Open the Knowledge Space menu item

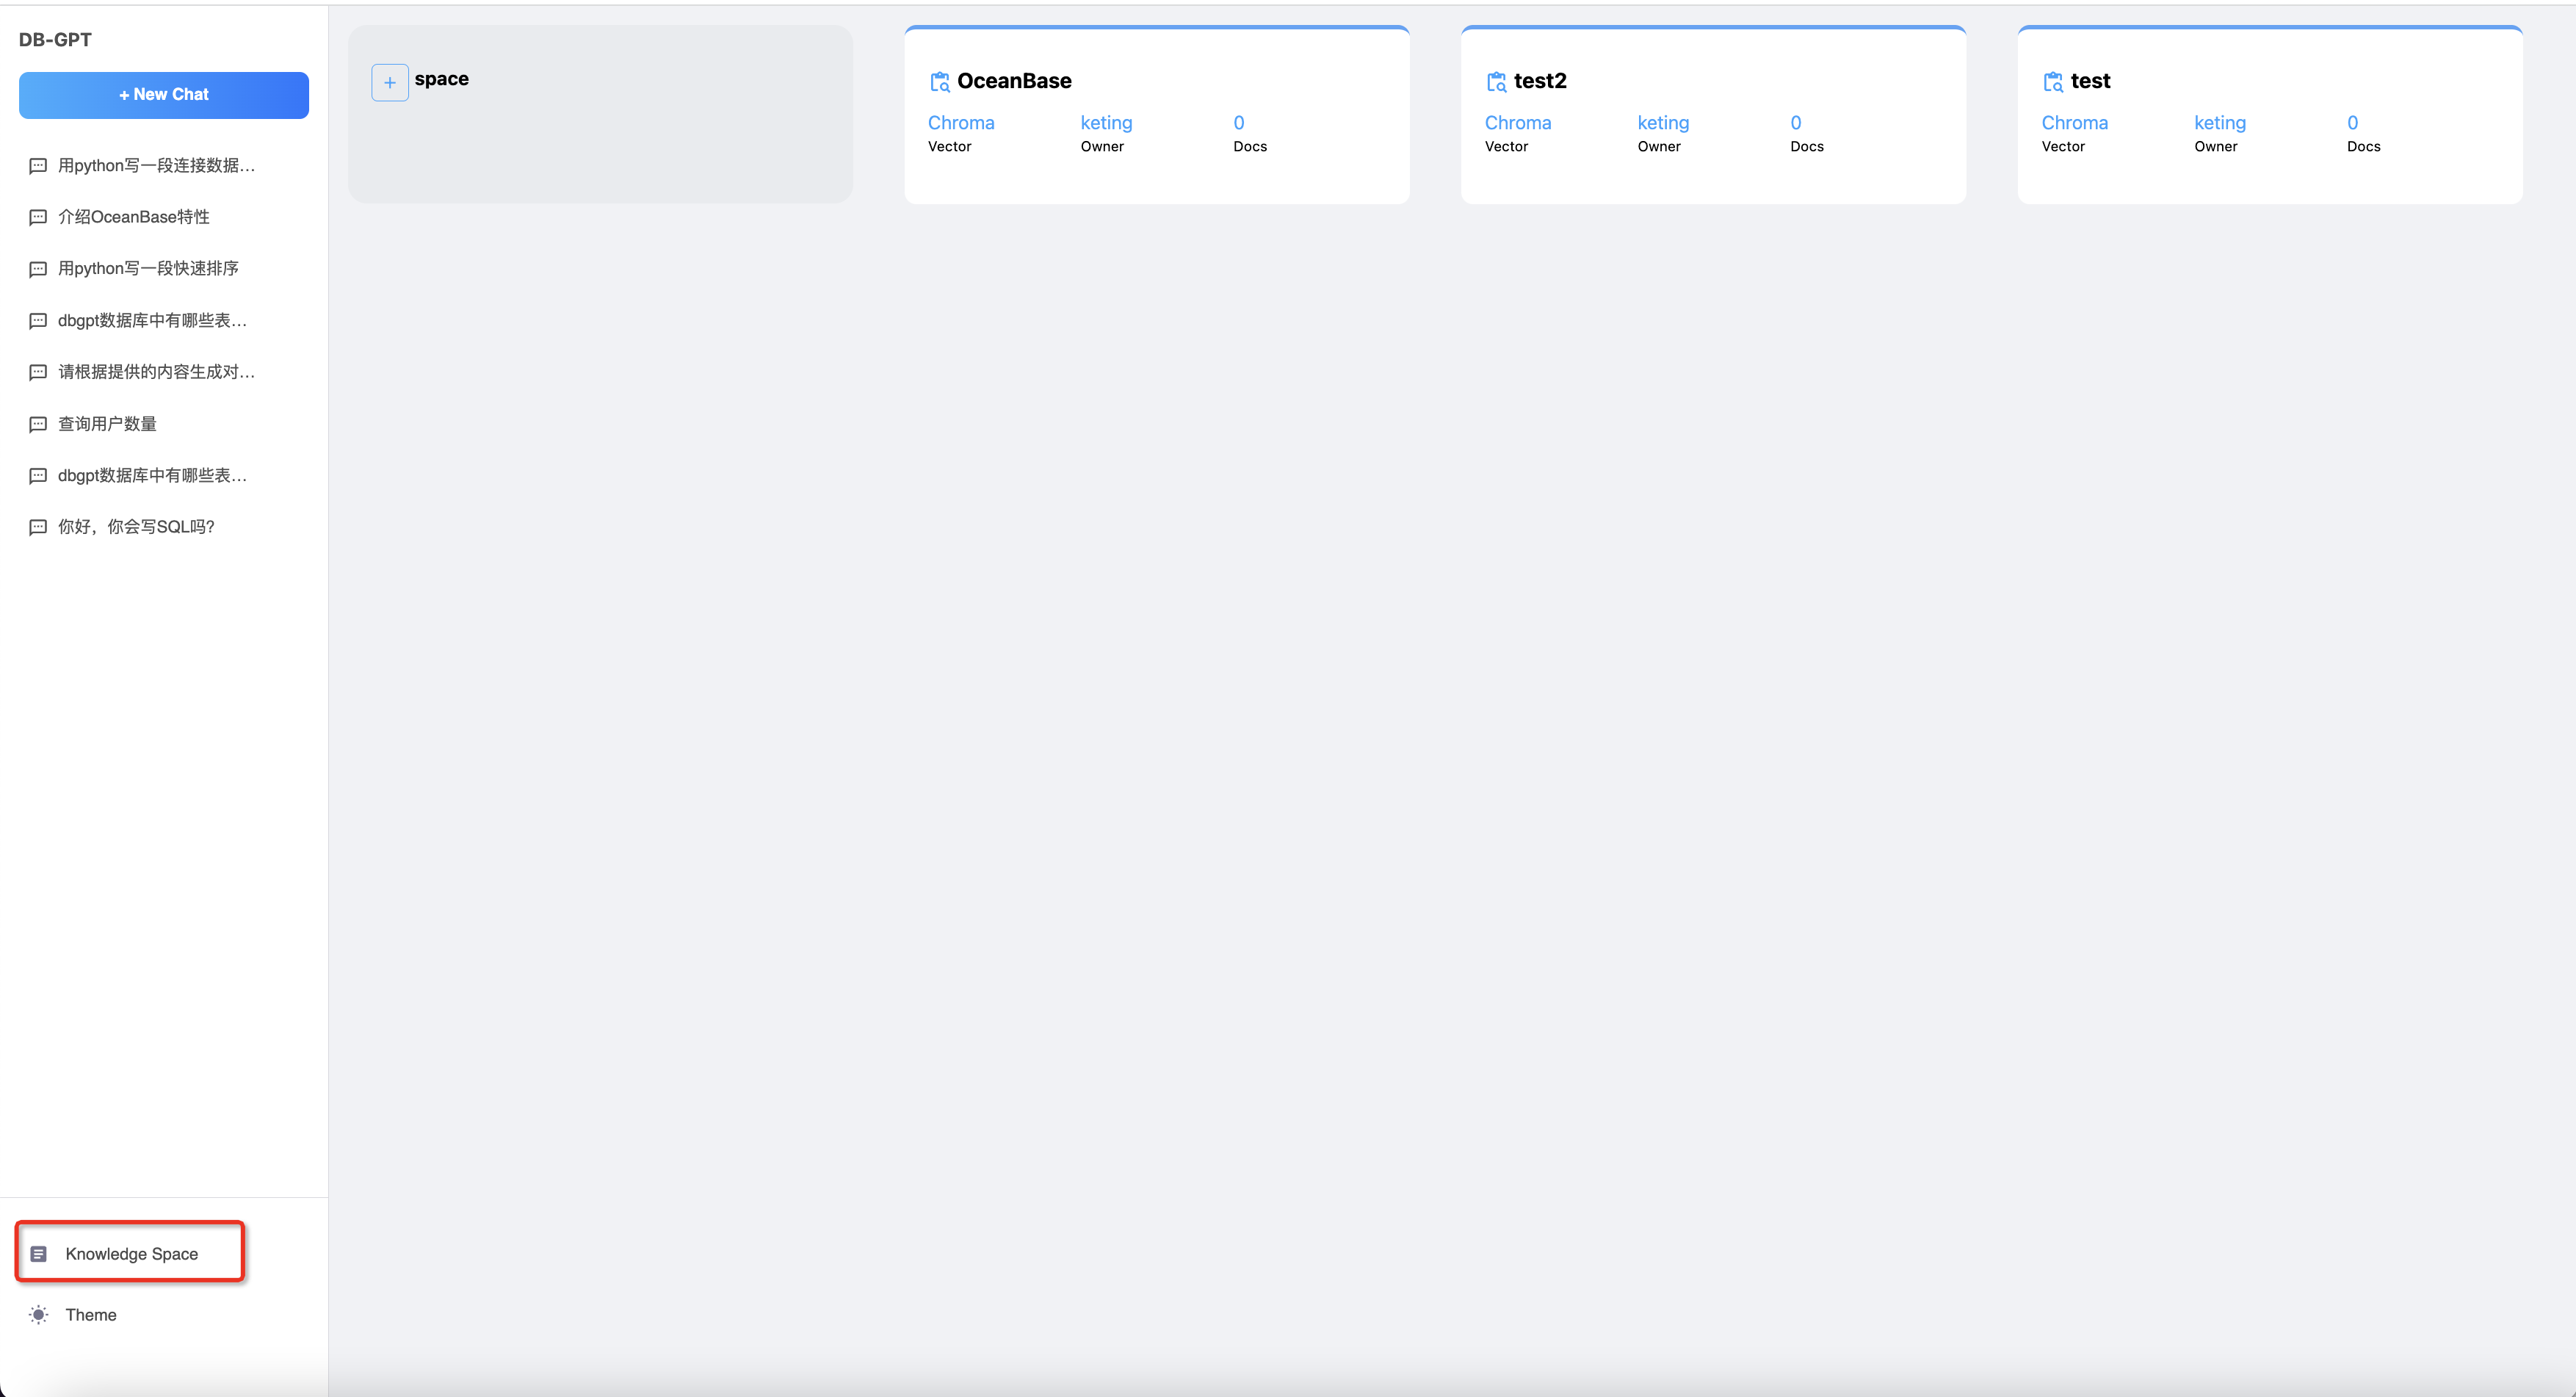point(131,1253)
